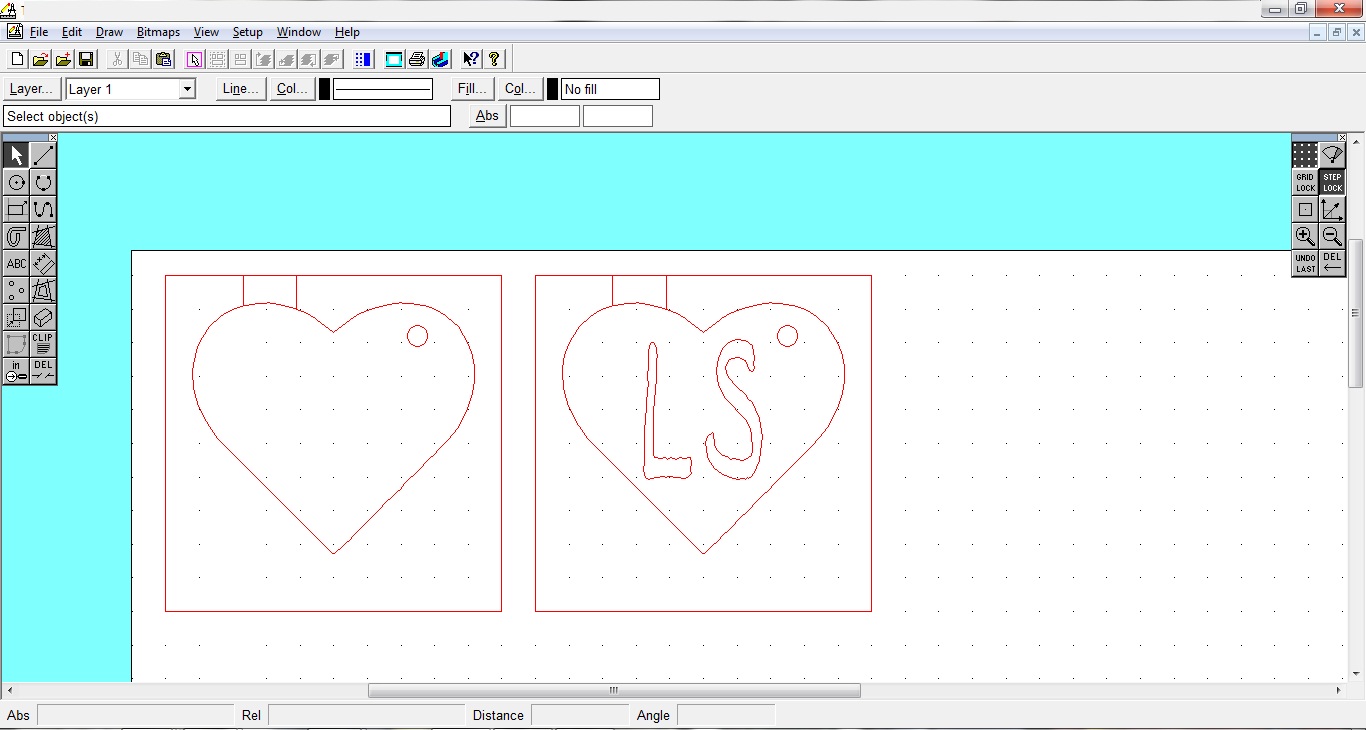Choose the hatched area Fill tool
Viewport: 1366px width, 730px height.
point(43,236)
